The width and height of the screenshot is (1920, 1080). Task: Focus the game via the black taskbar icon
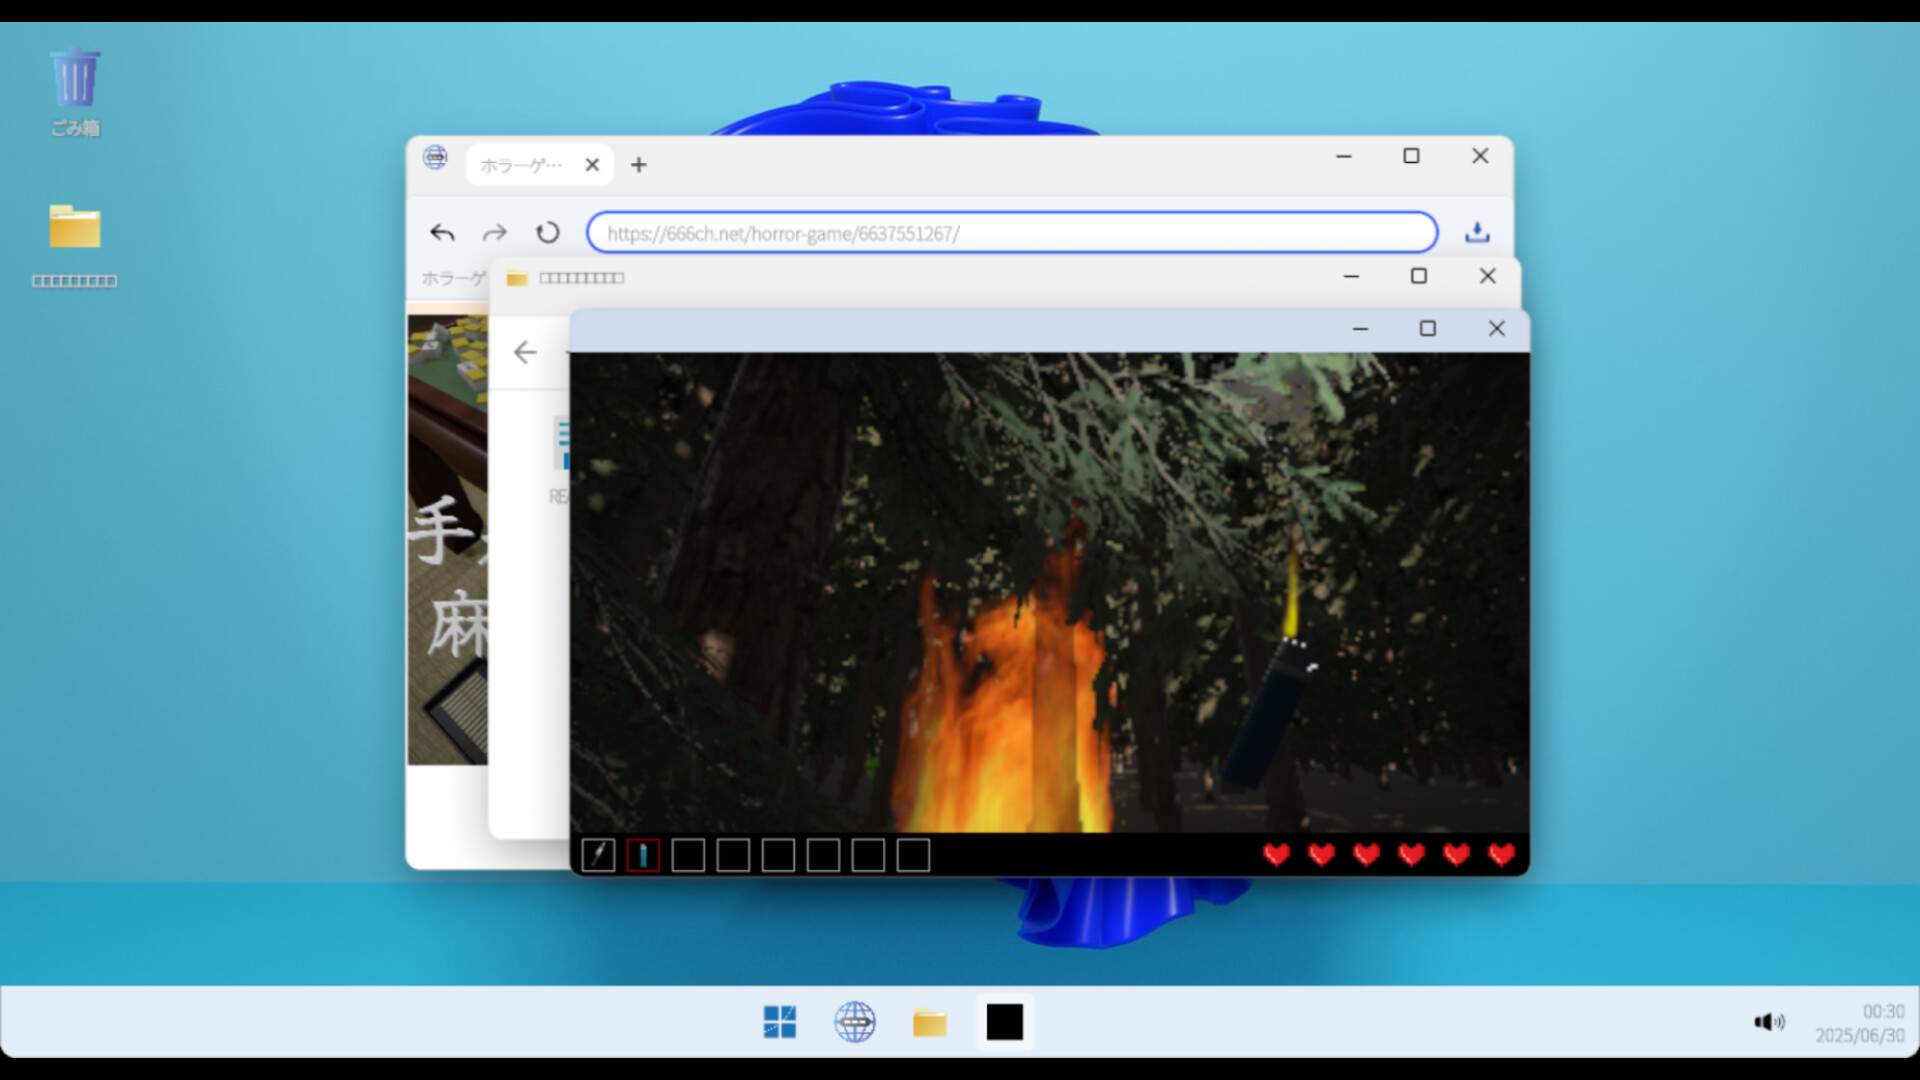[1004, 1022]
